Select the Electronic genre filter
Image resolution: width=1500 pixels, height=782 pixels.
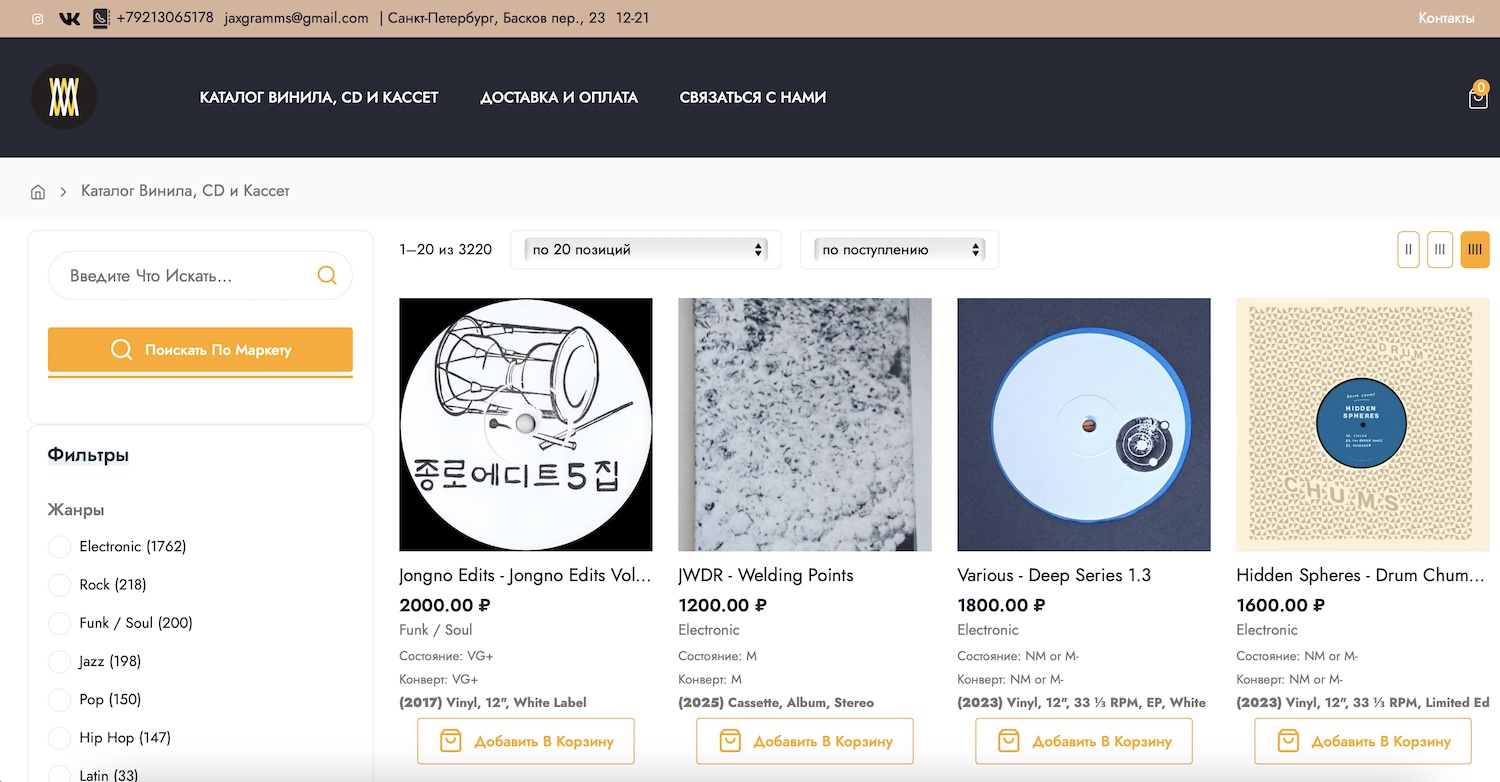click(60, 547)
